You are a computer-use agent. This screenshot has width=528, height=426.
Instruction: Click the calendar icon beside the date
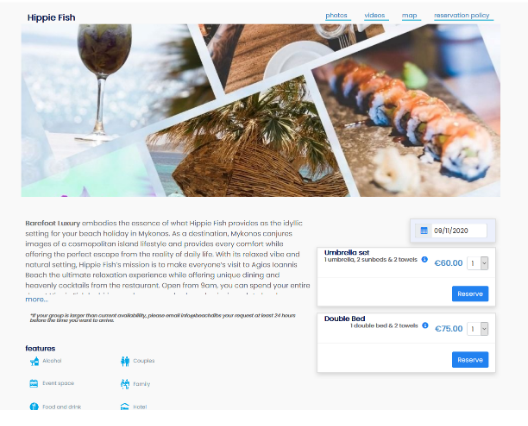(424, 231)
